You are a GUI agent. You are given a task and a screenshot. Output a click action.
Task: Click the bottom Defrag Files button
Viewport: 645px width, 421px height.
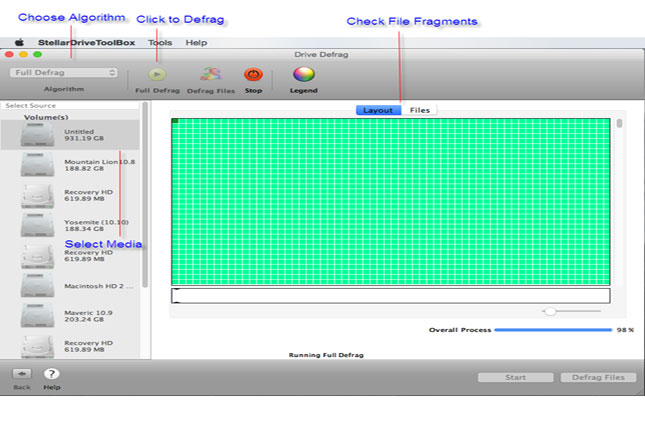[598, 377]
